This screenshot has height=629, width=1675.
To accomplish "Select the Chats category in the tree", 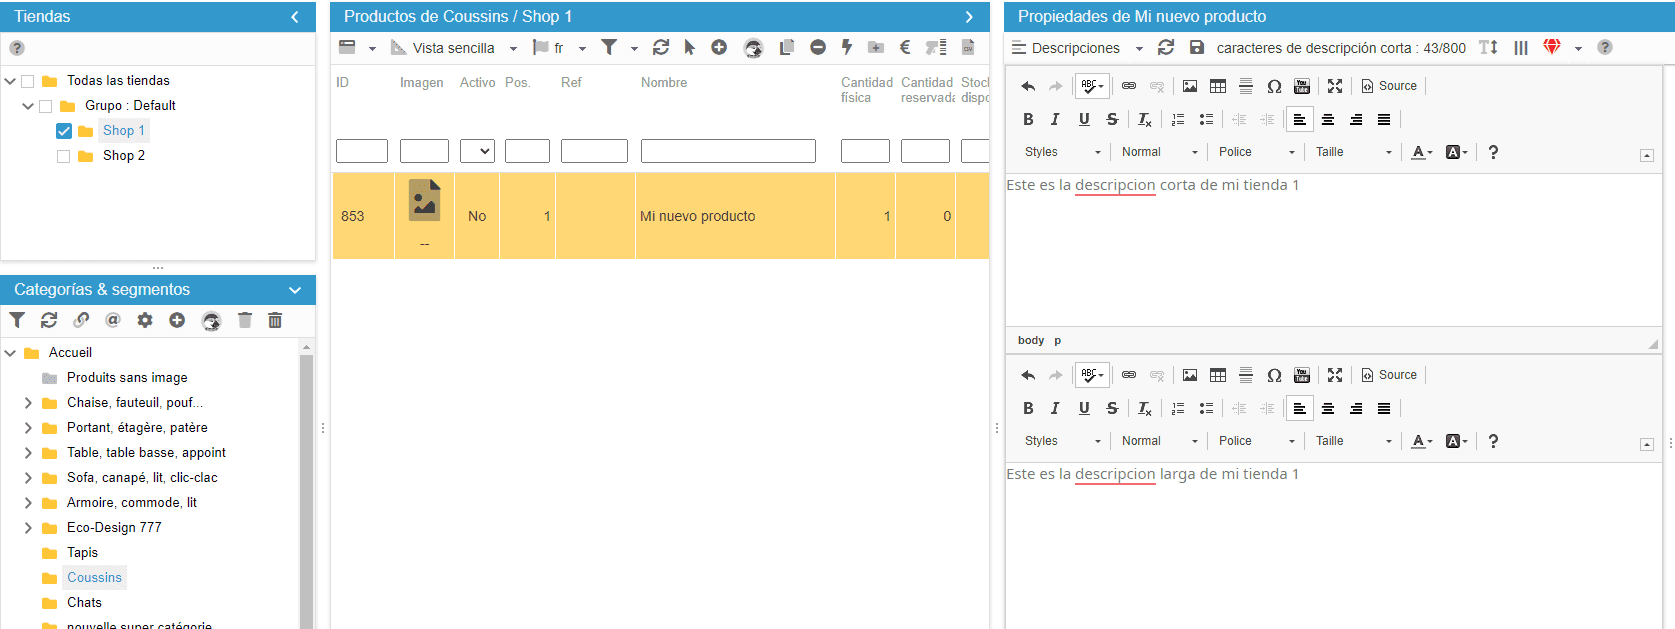I will coord(84,603).
